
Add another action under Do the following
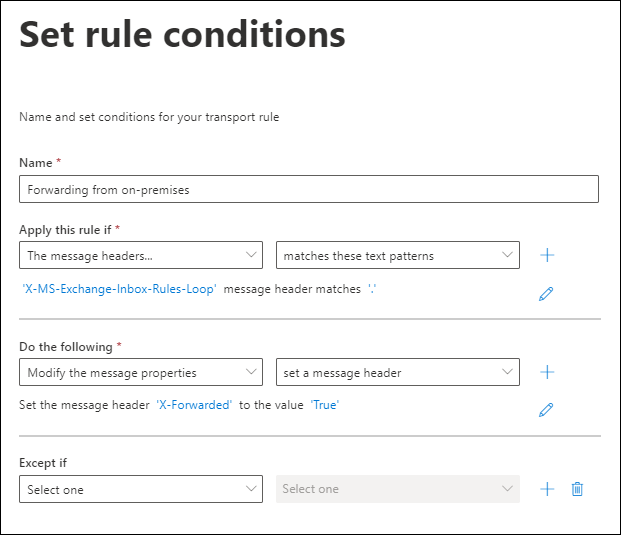pyautogui.click(x=547, y=372)
